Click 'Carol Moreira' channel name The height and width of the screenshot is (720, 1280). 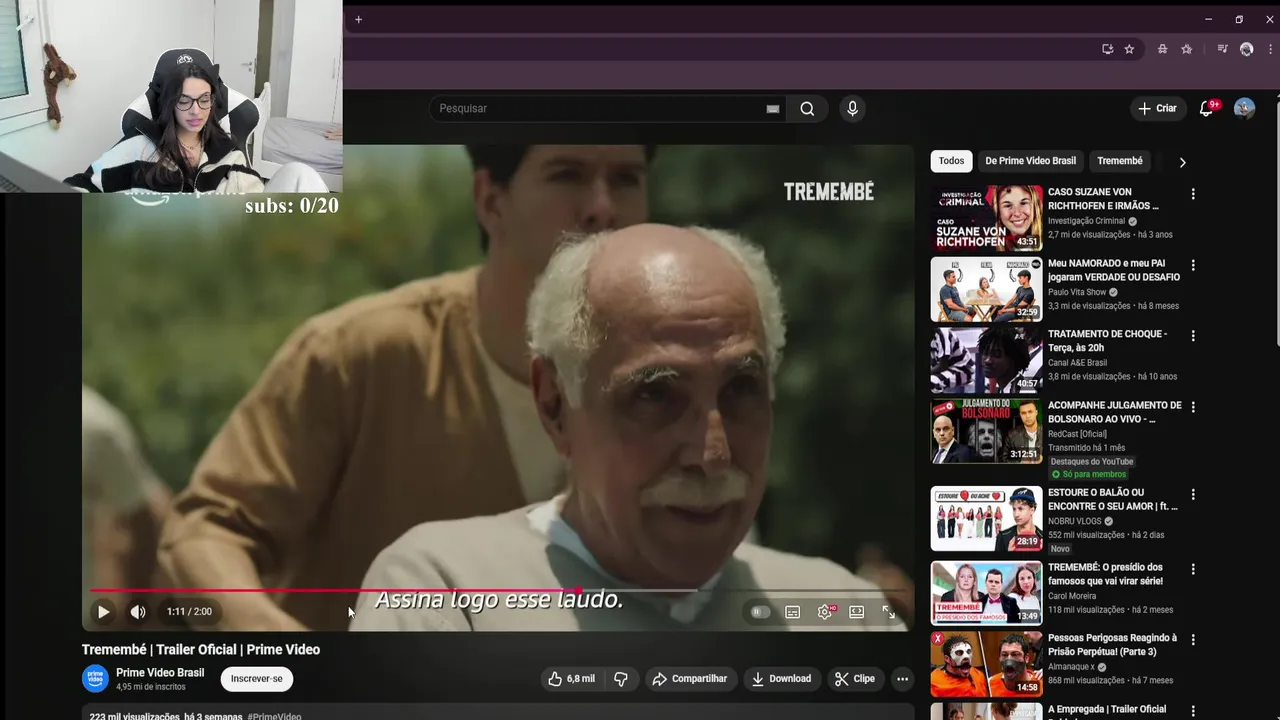(x=1072, y=596)
